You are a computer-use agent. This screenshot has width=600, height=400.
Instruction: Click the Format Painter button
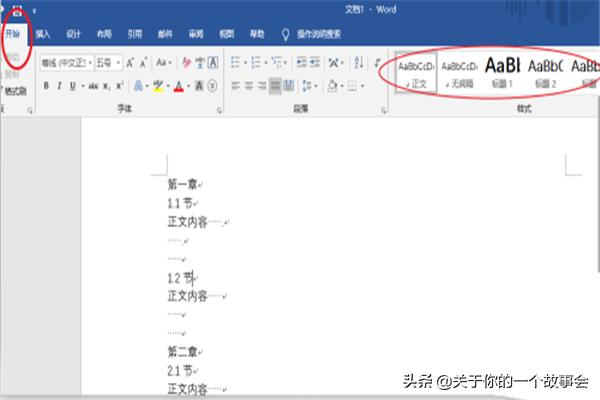click(16, 90)
